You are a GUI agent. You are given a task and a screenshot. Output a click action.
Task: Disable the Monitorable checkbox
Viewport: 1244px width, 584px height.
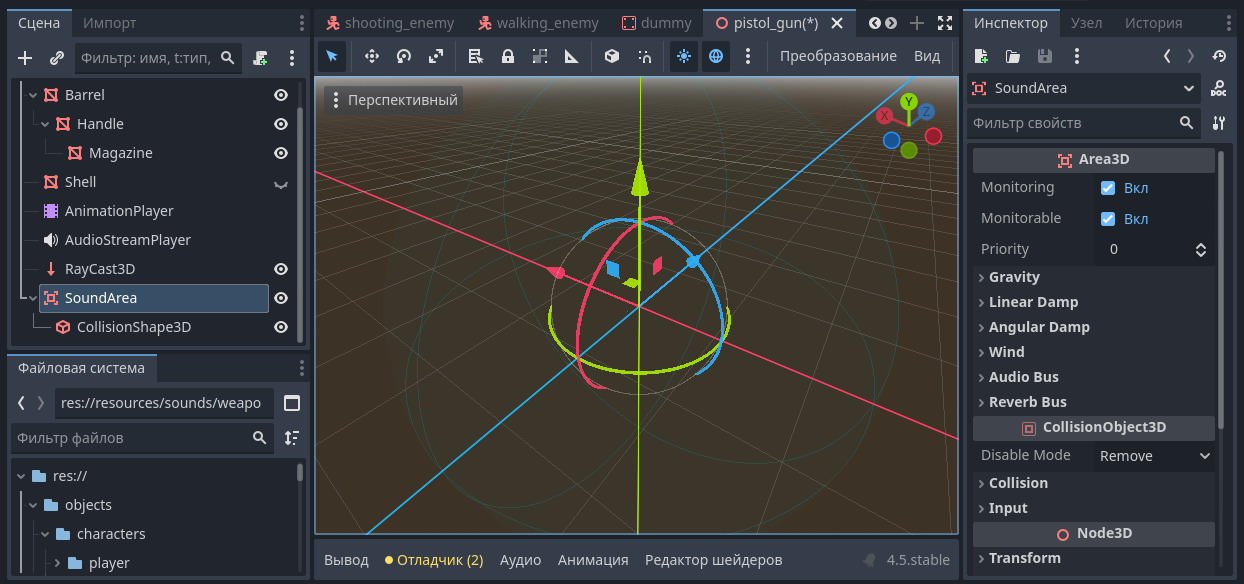pos(1108,219)
